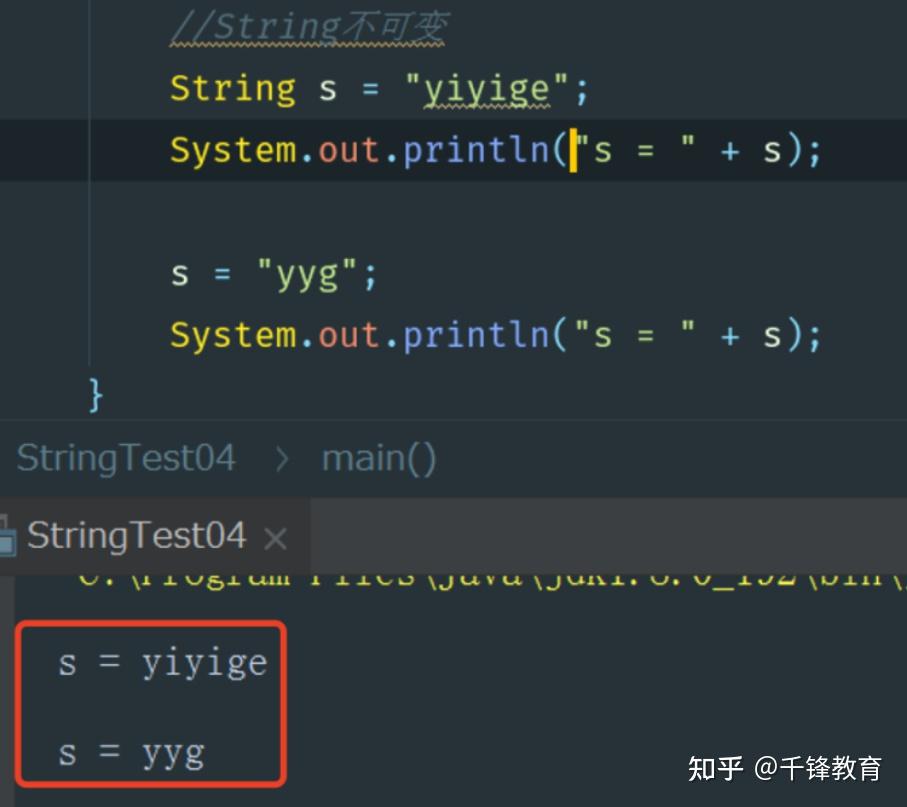Click the first println method call
The image size is (907, 807).
click(x=476, y=150)
